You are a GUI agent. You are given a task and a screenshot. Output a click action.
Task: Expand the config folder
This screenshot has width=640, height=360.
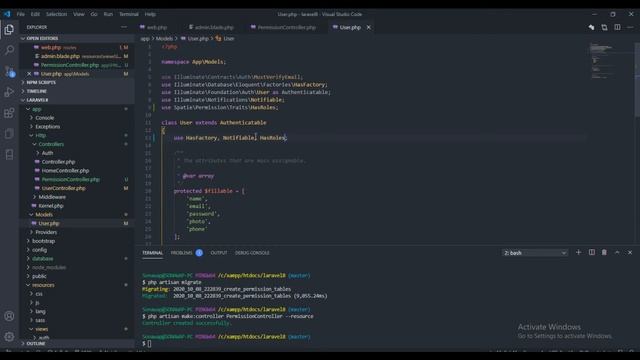click(x=39, y=250)
